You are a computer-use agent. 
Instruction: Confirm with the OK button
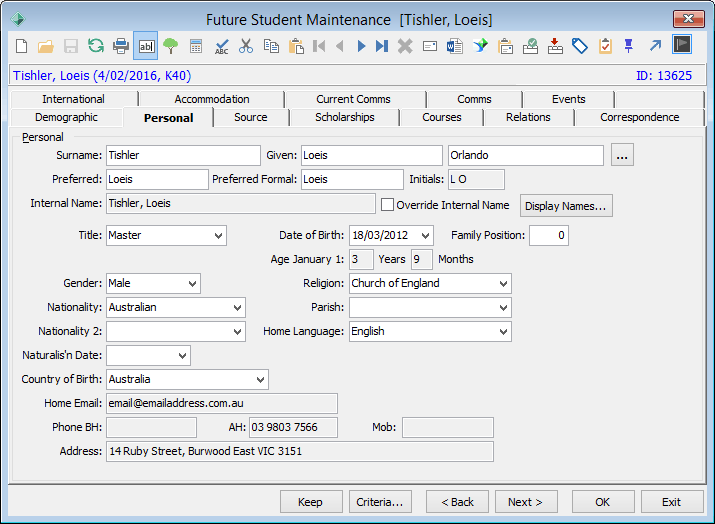[x=603, y=502]
